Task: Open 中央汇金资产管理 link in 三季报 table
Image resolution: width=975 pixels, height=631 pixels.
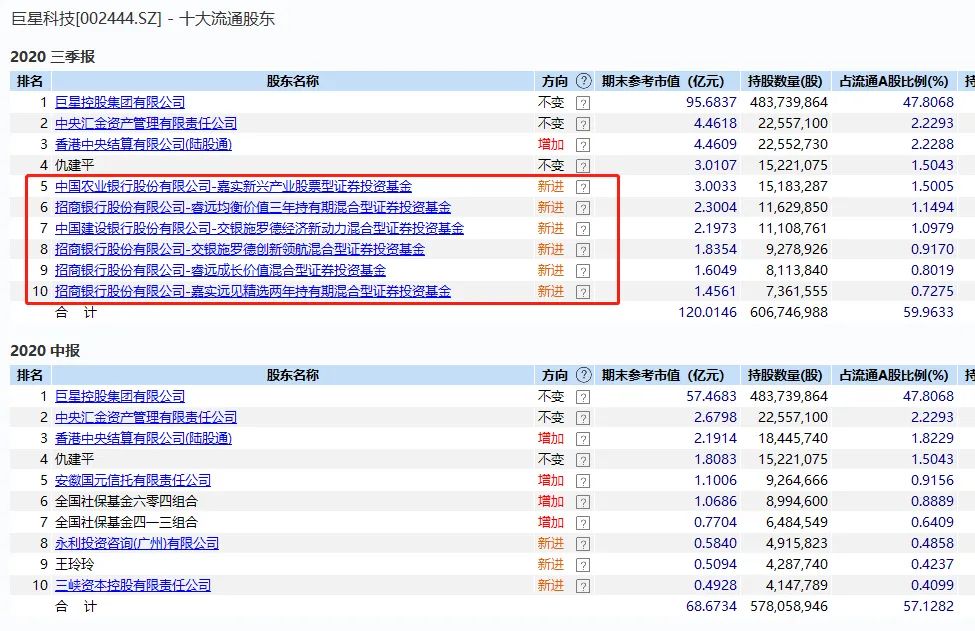Action: tap(146, 123)
